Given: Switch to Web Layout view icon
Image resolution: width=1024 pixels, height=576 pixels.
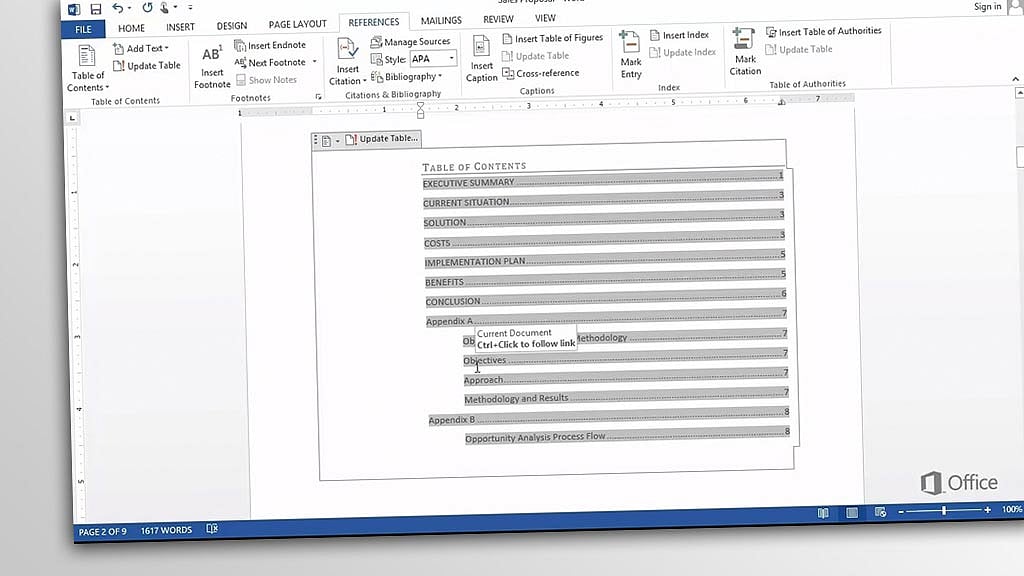Looking at the screenshot, I should [x=880, y=512].
